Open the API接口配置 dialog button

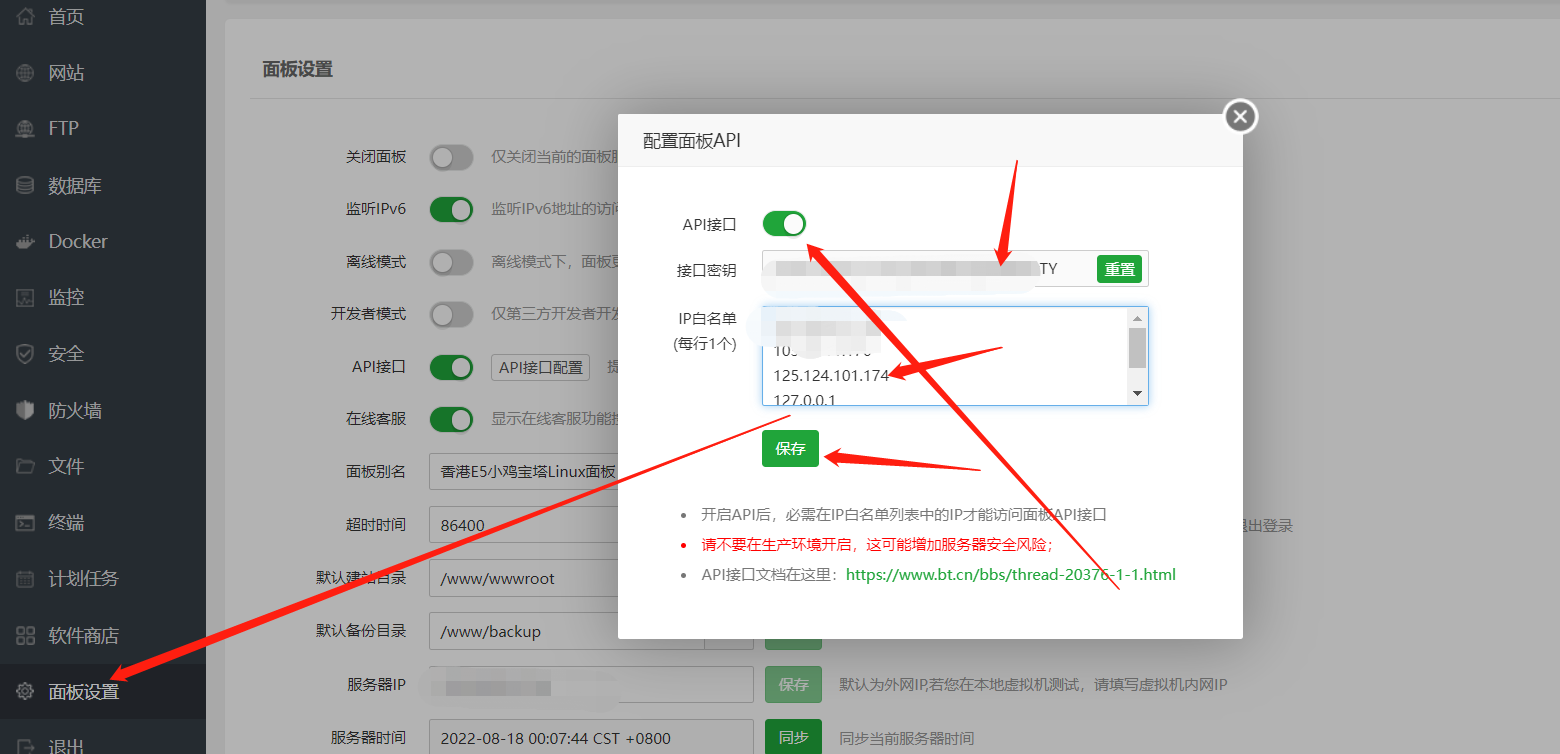[x=540, y=367]
